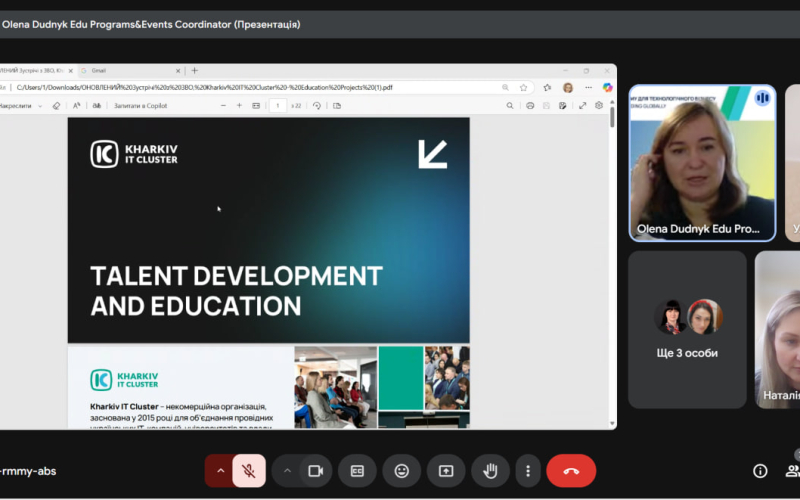Viewport: 800px width, 500px height.
Task: Close the PDF tab
Action: [71, 71]
